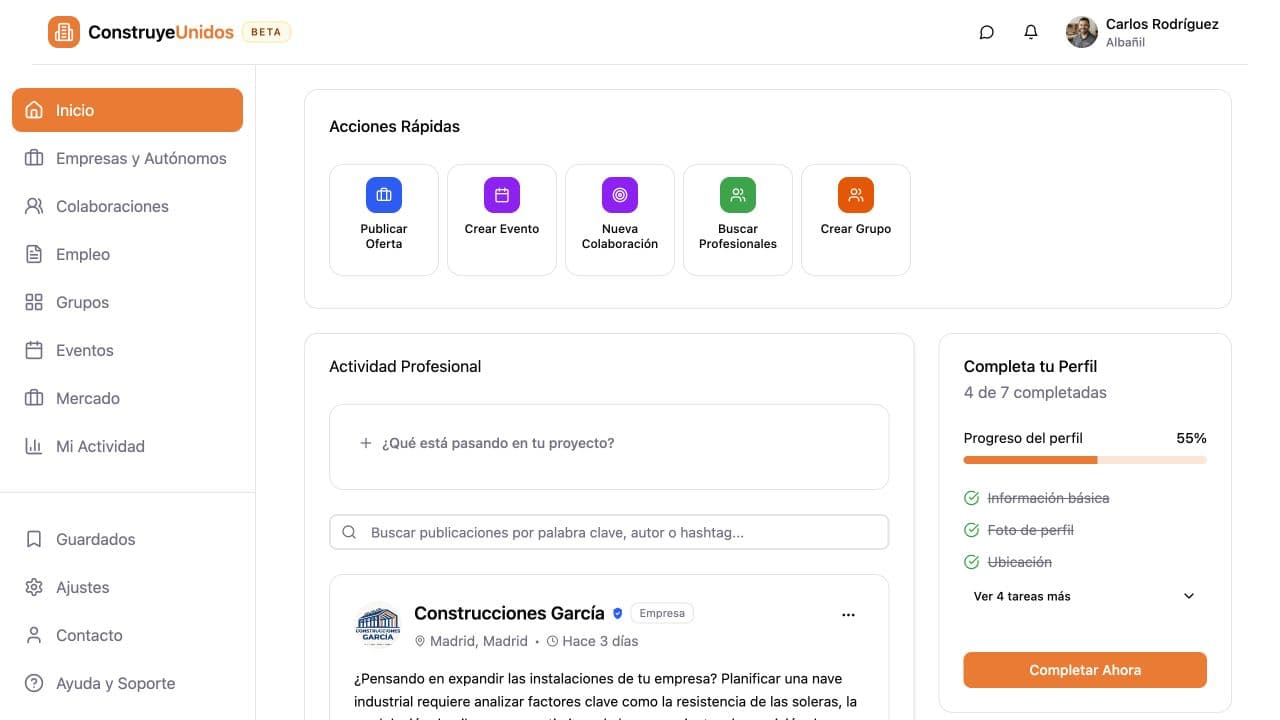Click the Ayuda y Soporte question icon
This screenshot has height=720, width=1280.
(34, 683)
